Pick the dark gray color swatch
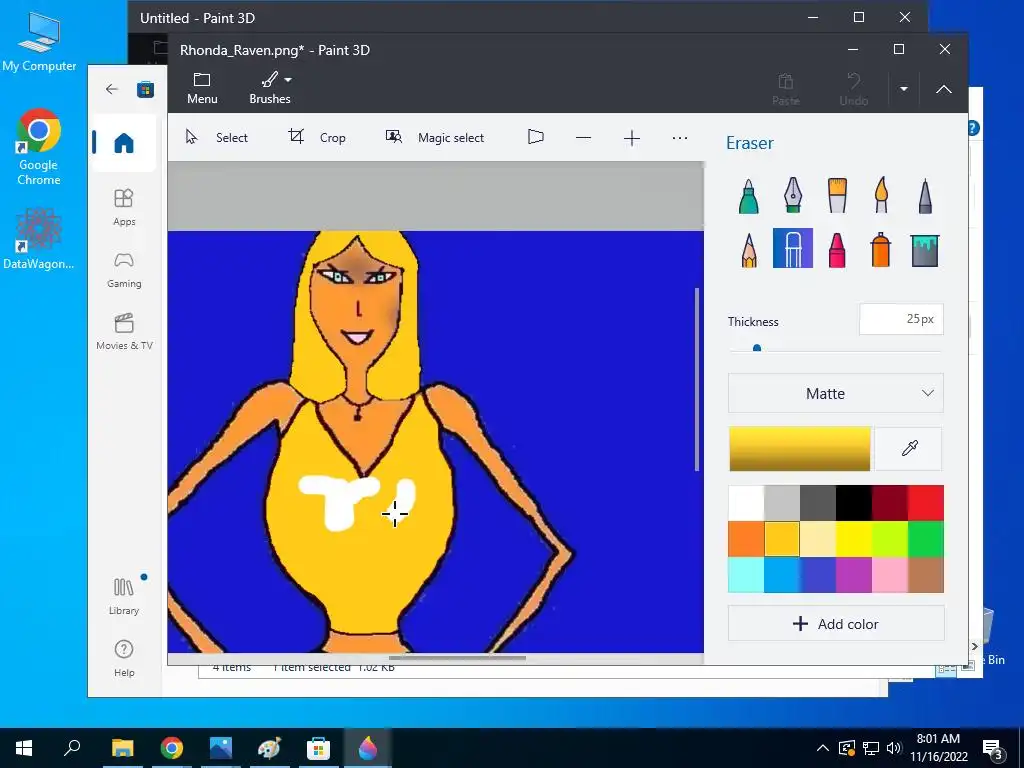Image resolution: width=1024 pixels, height=768 pixels. [818, 503]
